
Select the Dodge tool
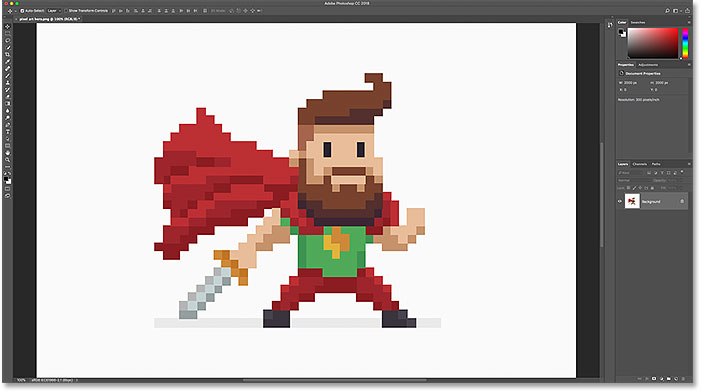coord(8,117)
